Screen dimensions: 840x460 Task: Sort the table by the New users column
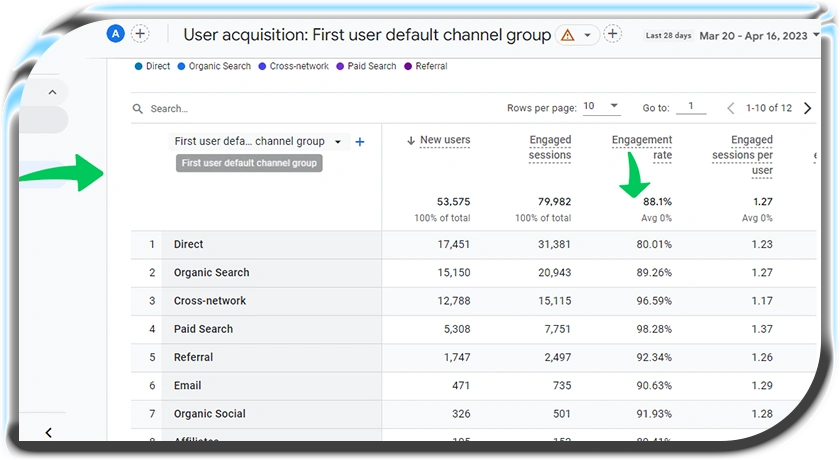[x=444, y=141]
